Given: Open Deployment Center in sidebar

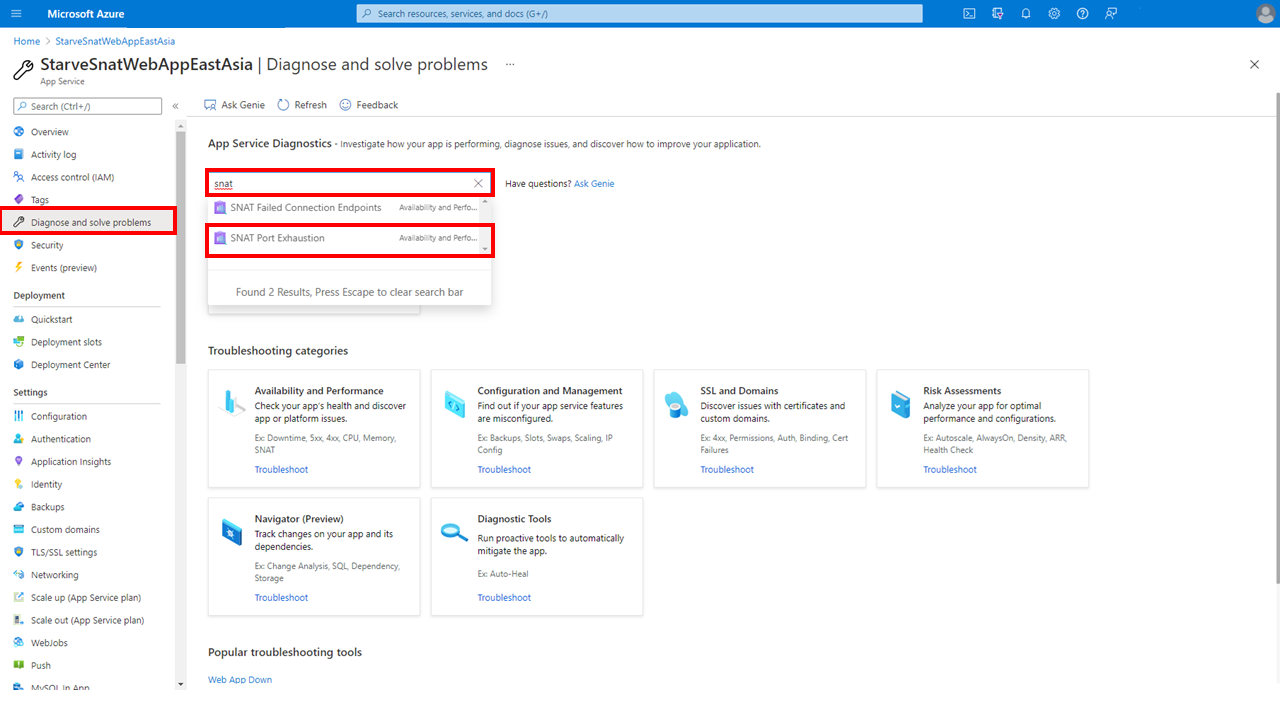Looking at the screenshot, I should point(70,365).
